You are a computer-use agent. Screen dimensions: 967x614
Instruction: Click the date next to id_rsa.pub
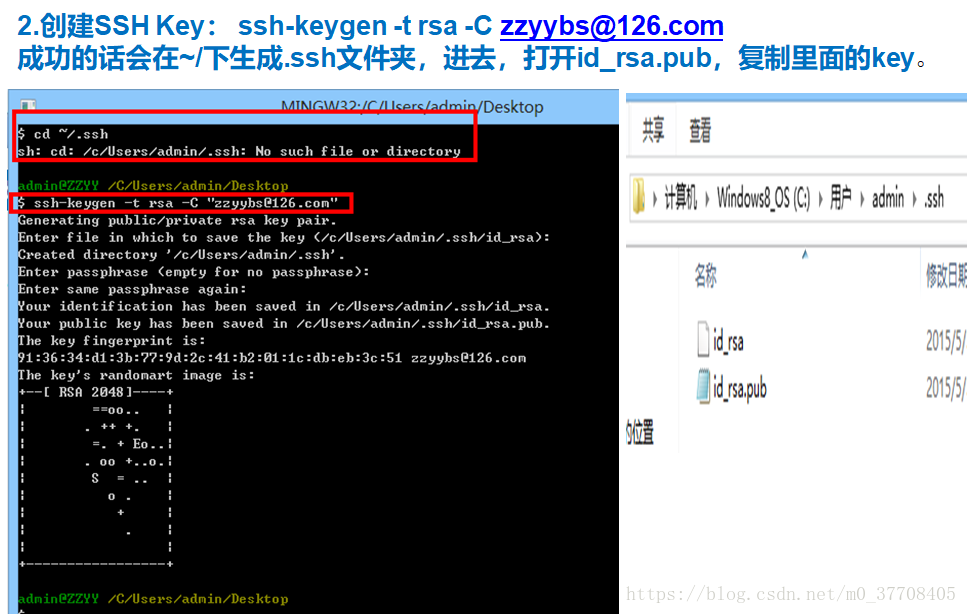coord(945,388)
